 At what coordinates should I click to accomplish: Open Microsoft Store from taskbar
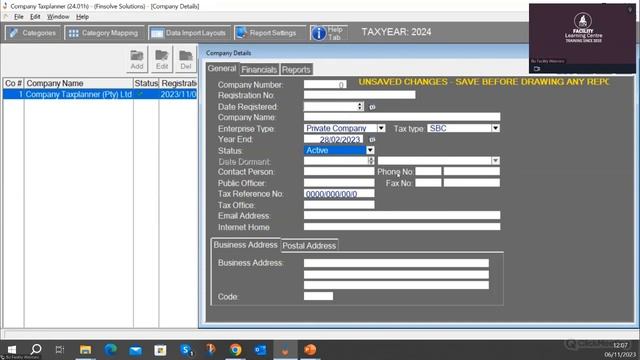160,350
